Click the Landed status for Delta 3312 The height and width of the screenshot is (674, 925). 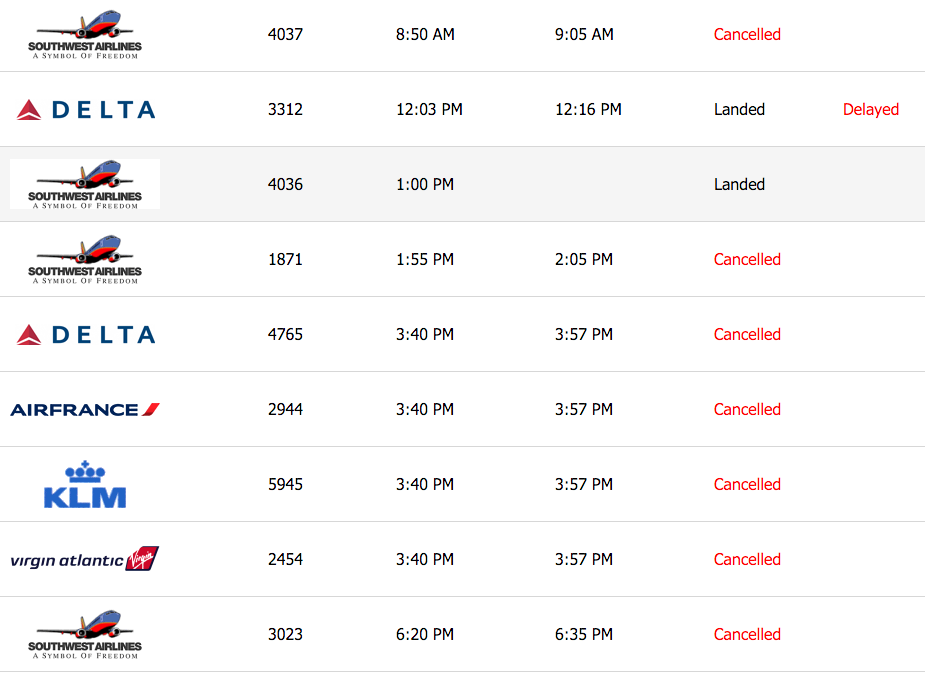739,109
